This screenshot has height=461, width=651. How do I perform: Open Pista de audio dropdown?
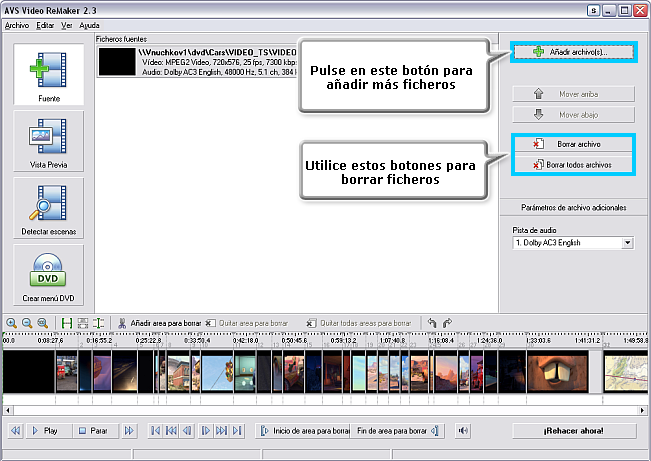[627, 243]
